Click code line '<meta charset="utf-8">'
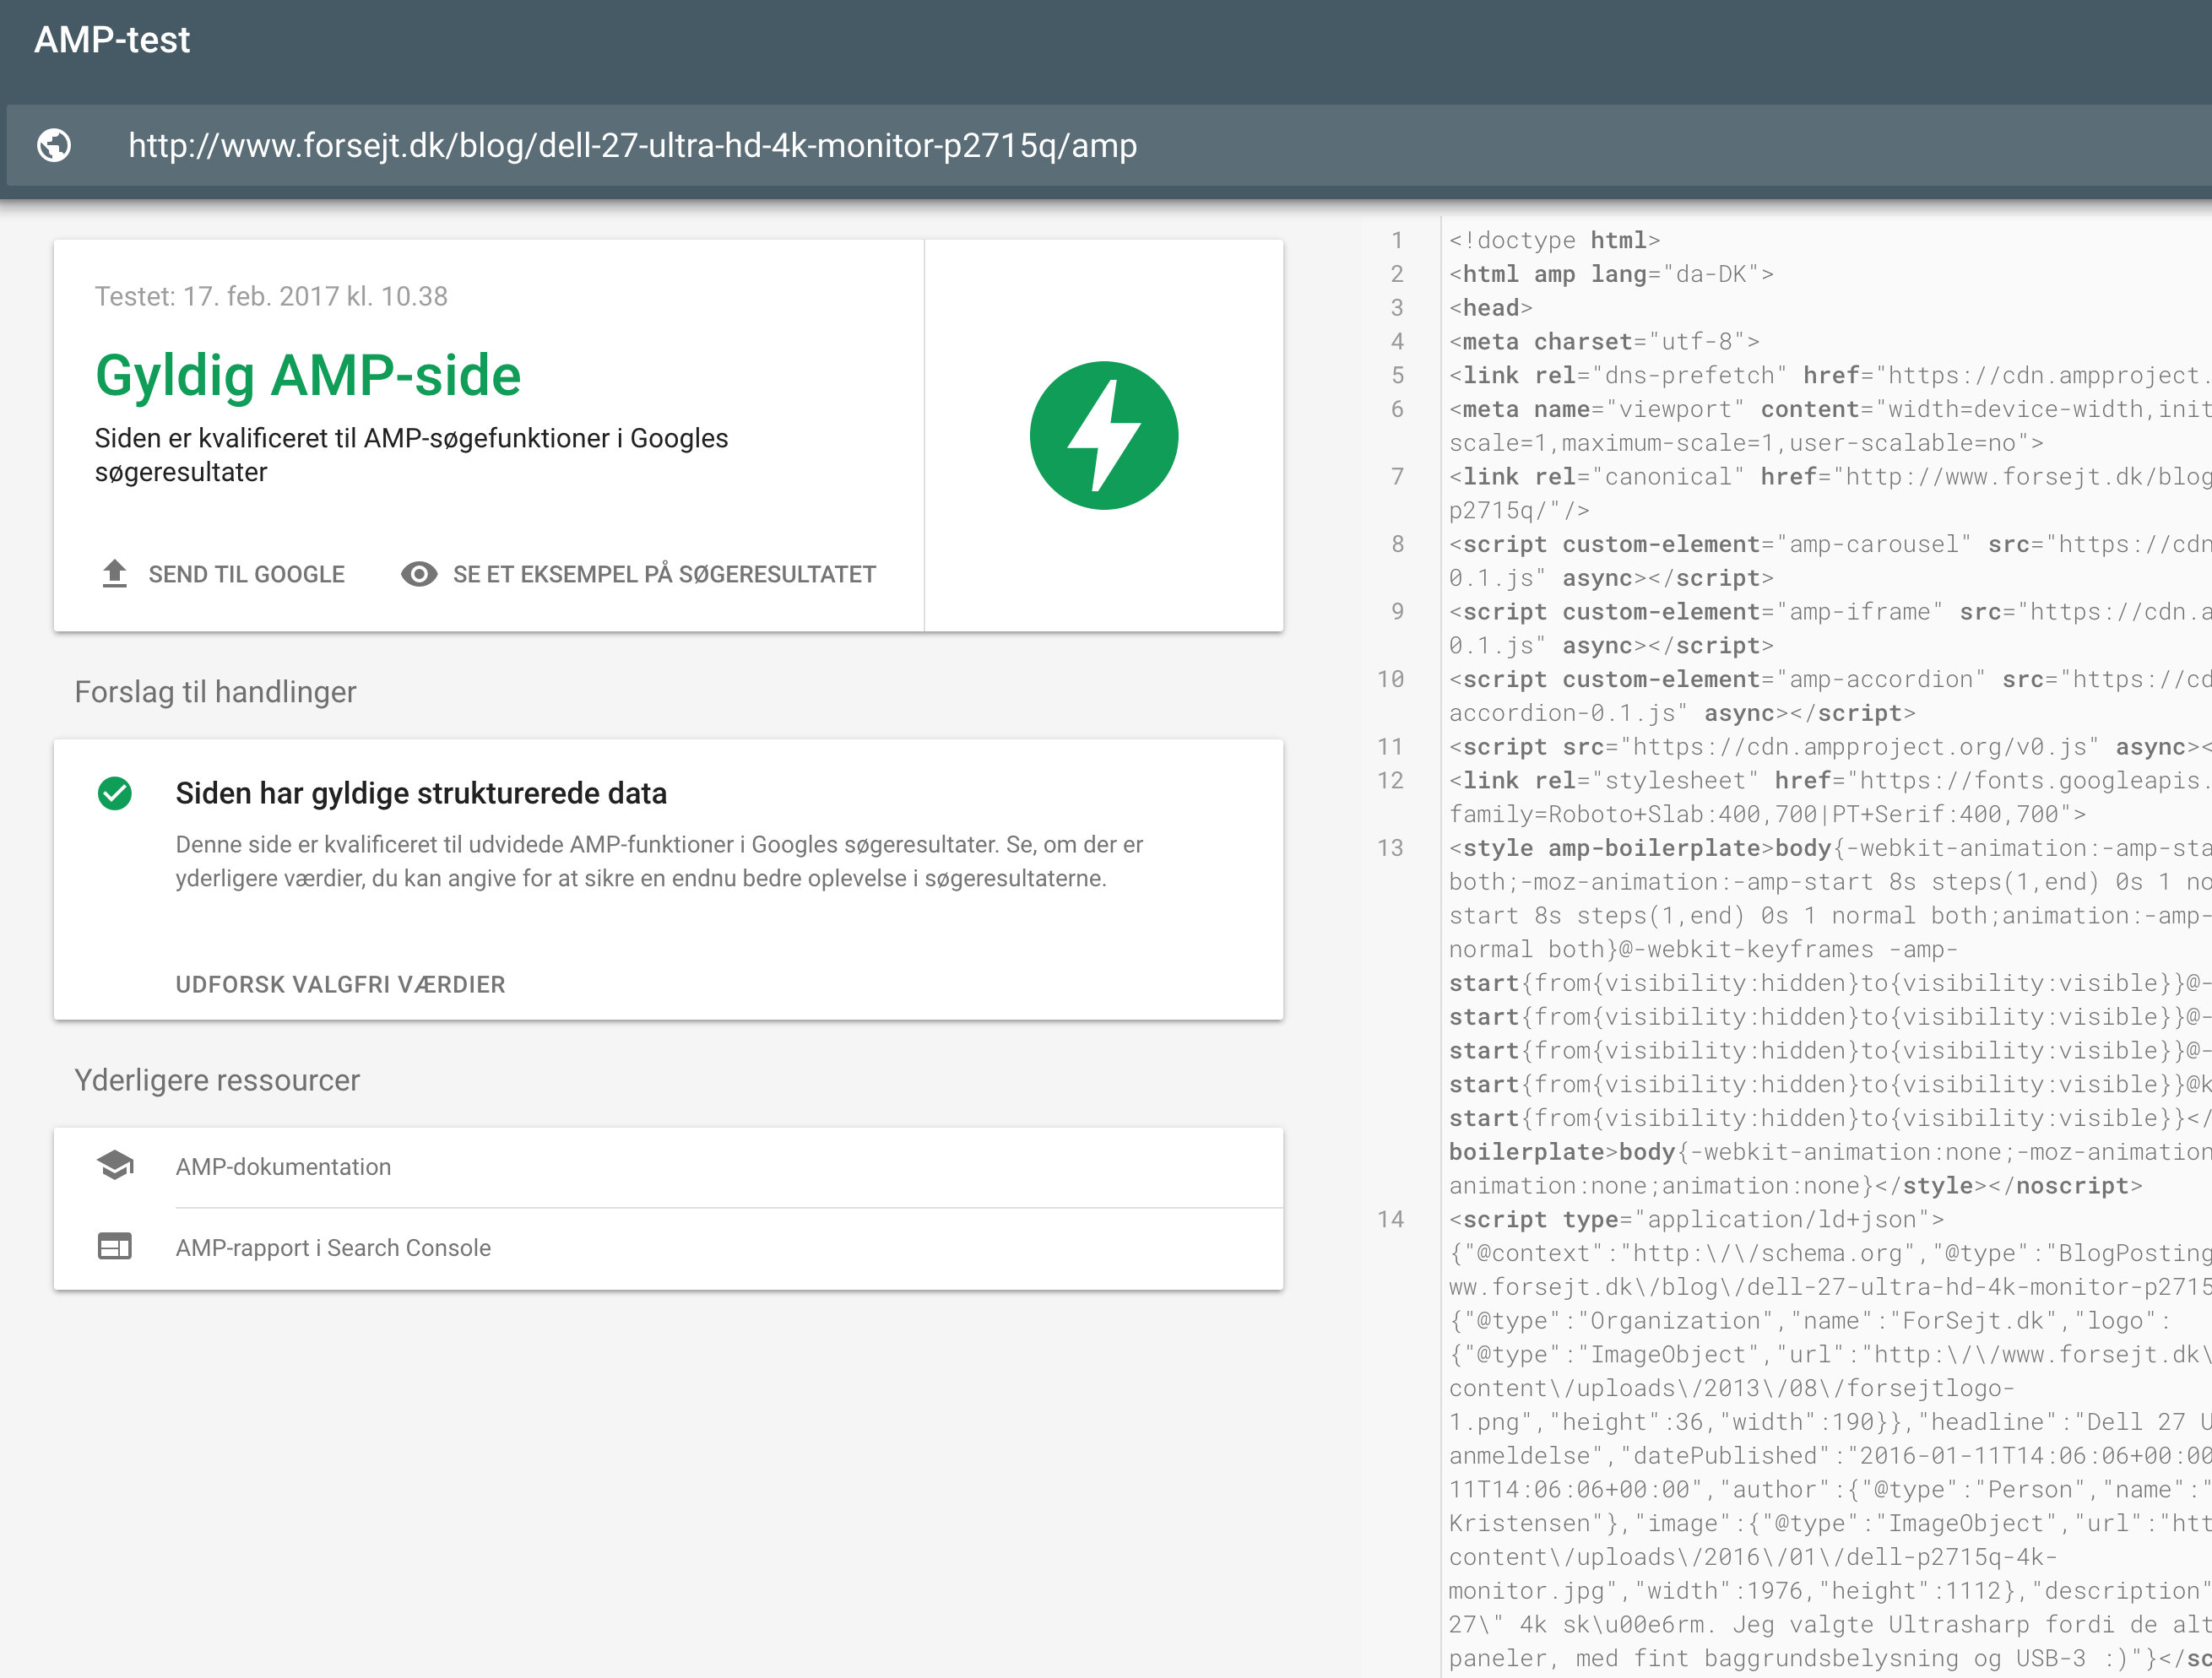 [x=1604, y=342]
